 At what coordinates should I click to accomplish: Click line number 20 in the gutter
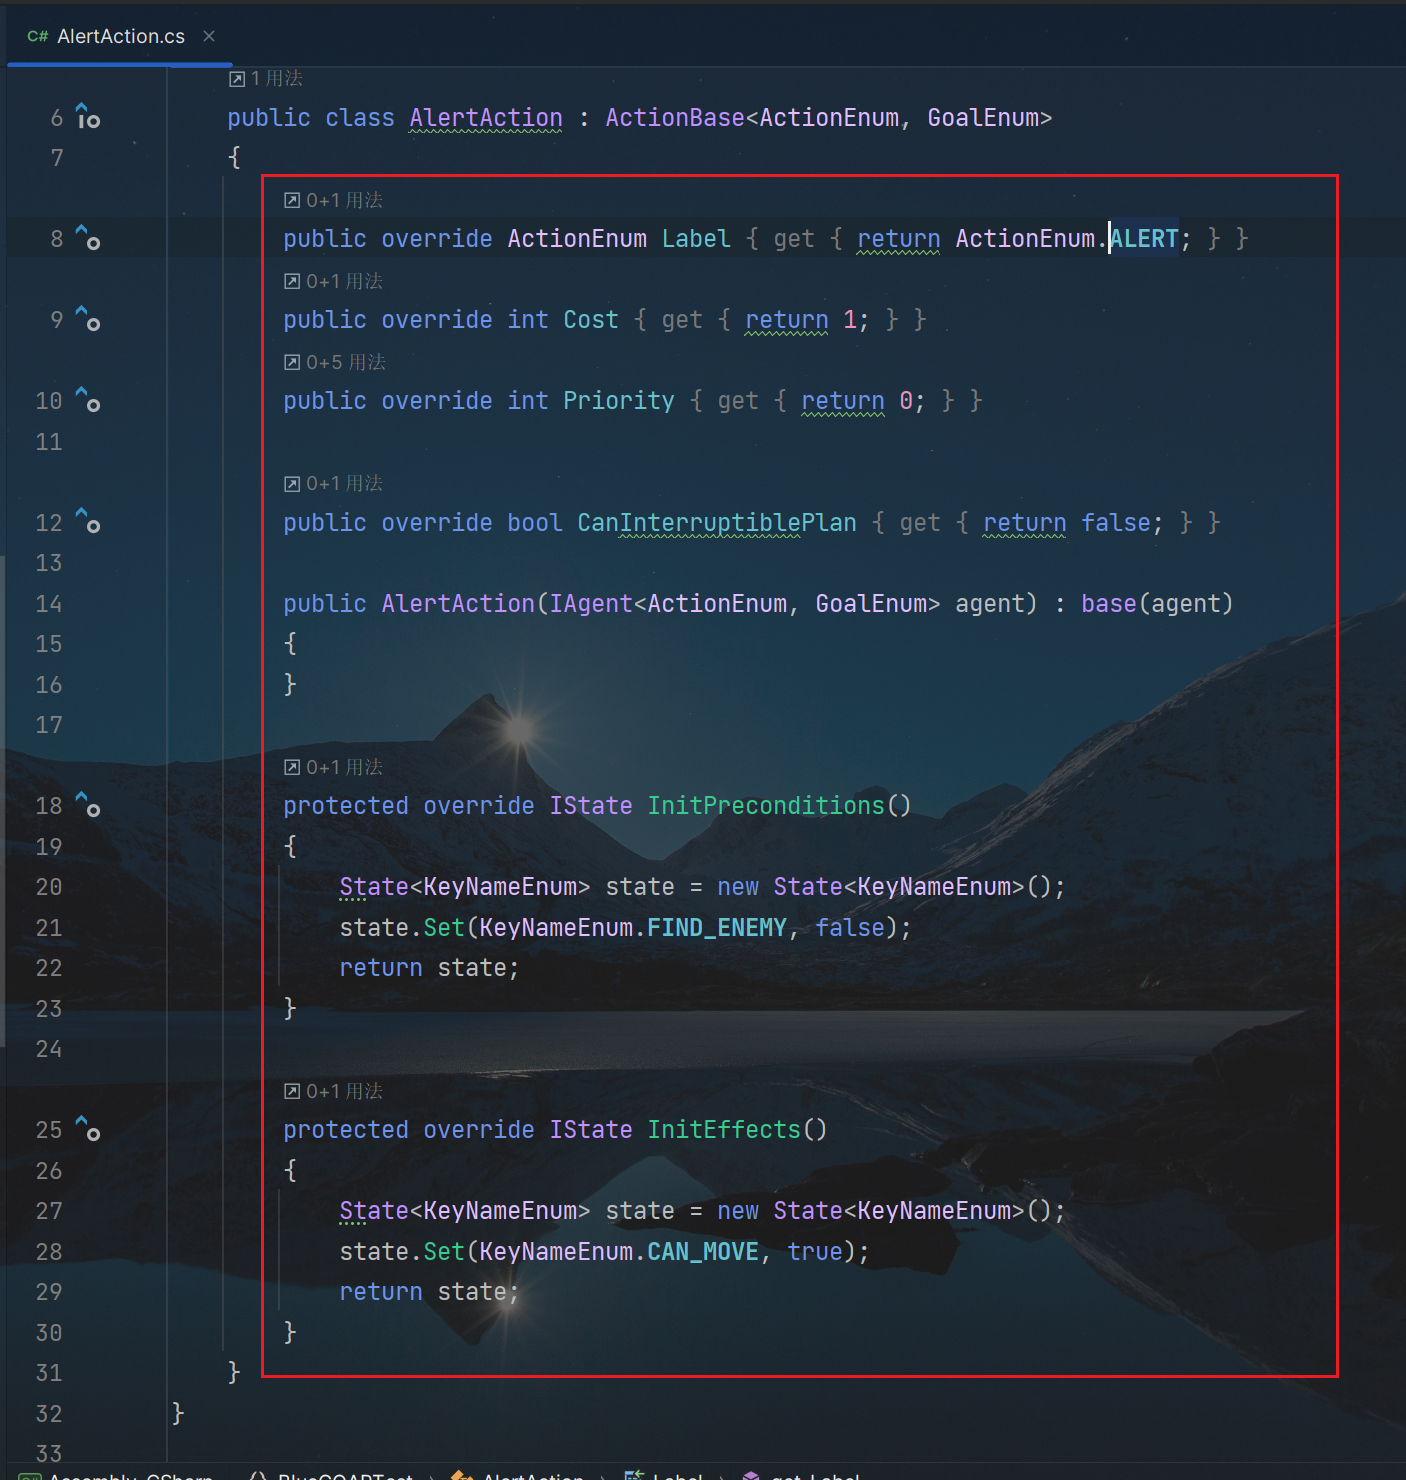[49, 887]
